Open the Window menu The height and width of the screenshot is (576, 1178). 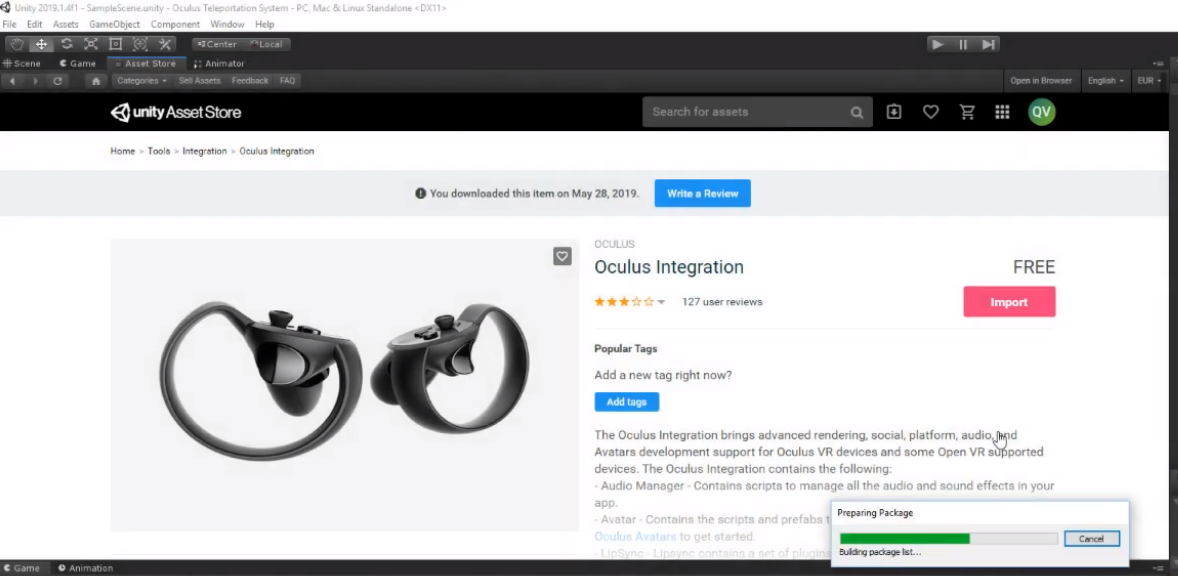point(227,24)
